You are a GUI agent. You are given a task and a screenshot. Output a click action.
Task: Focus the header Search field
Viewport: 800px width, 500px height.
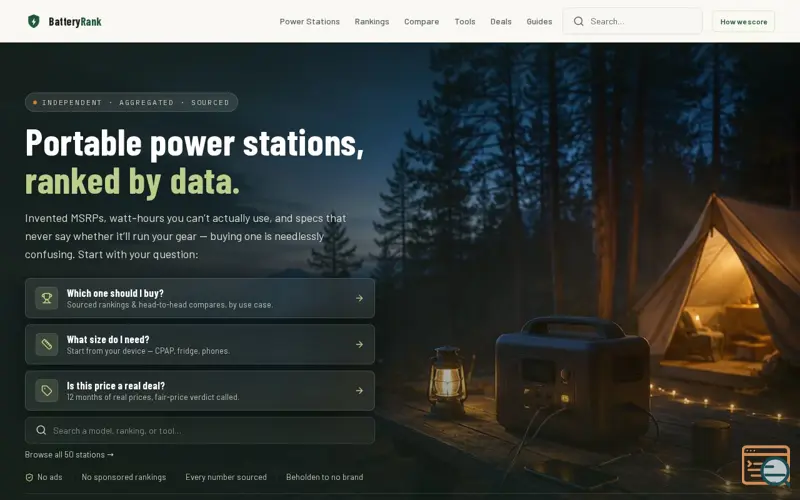click(632, 21)
